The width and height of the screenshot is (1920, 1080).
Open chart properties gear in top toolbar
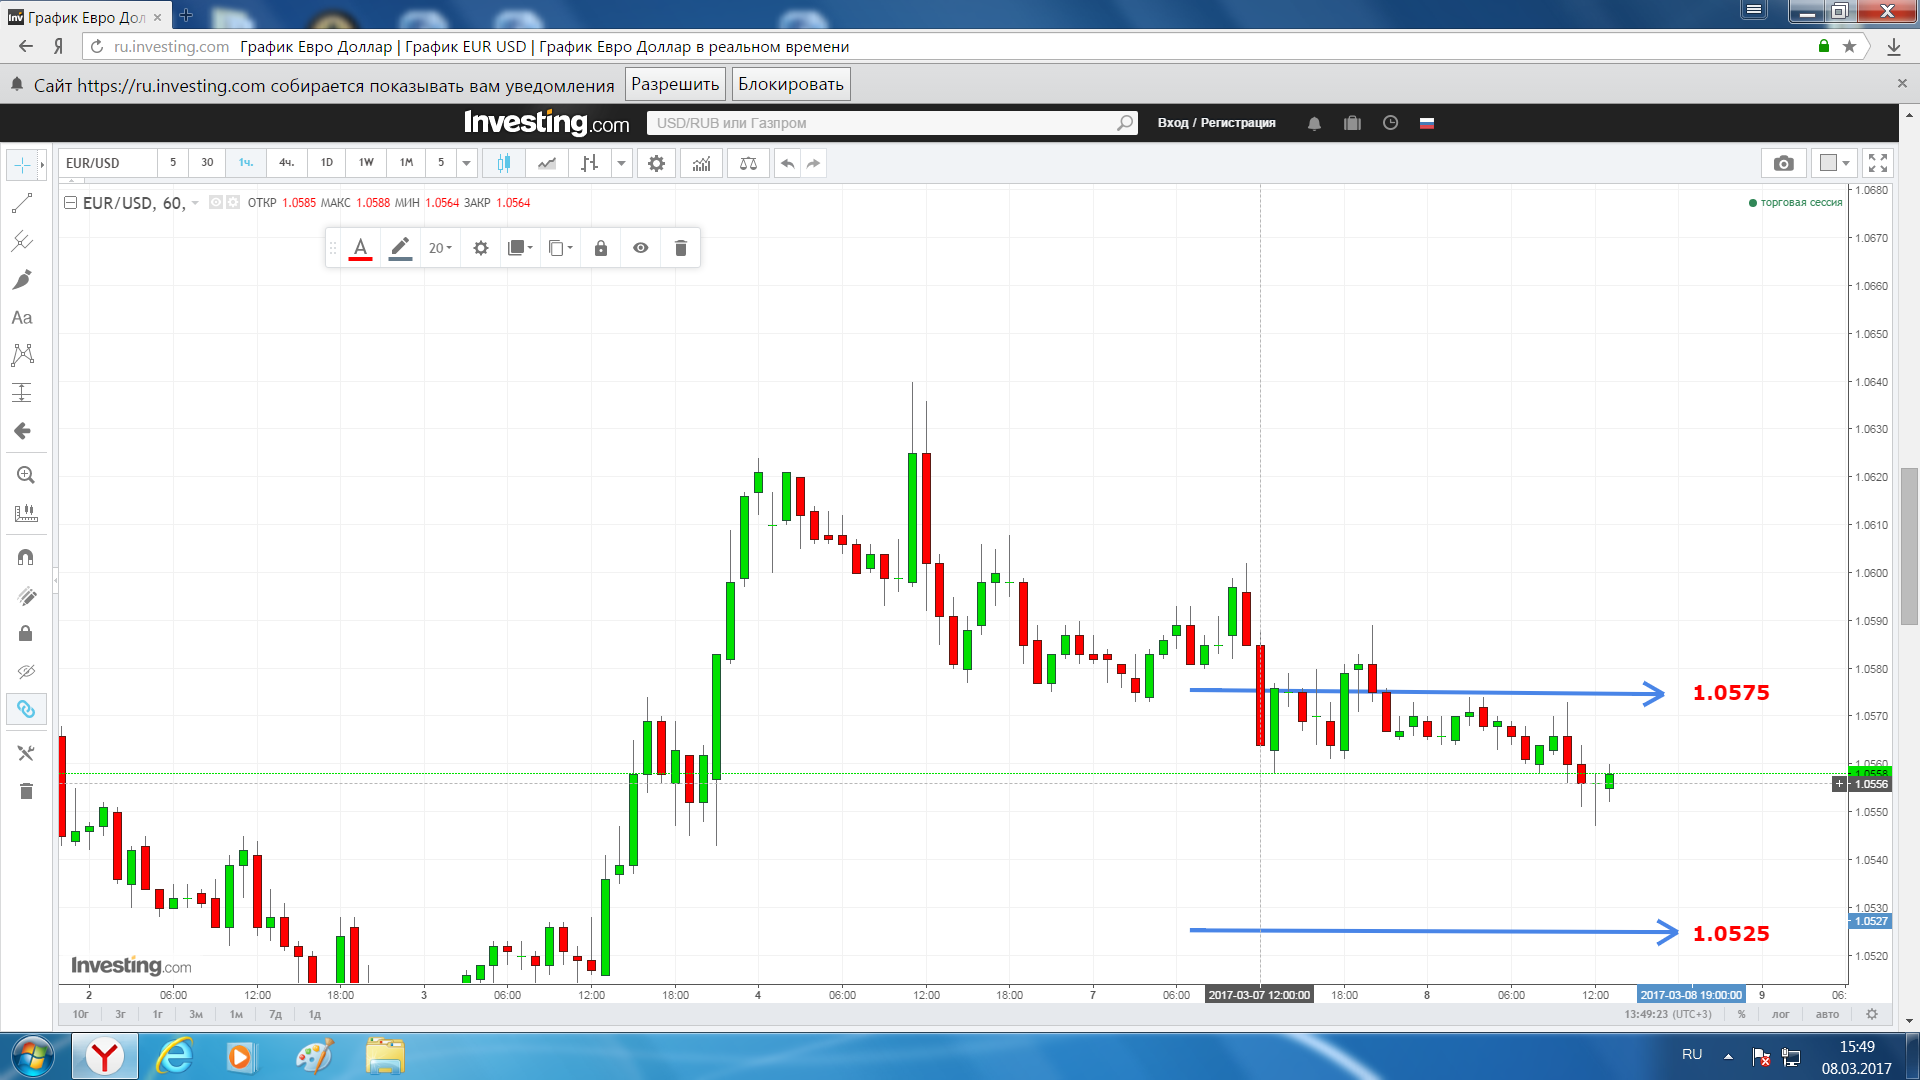pyautogui.click(x=656, y=163)
